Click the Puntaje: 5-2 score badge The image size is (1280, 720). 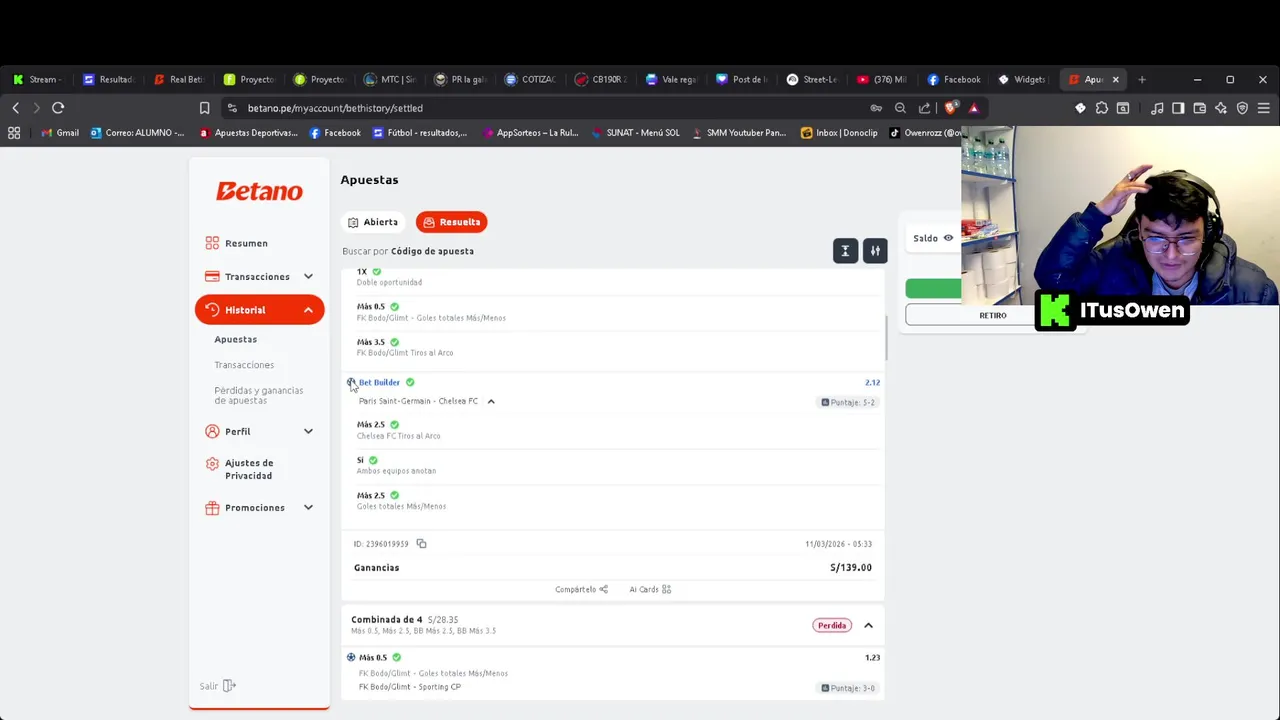click(848, 402)
